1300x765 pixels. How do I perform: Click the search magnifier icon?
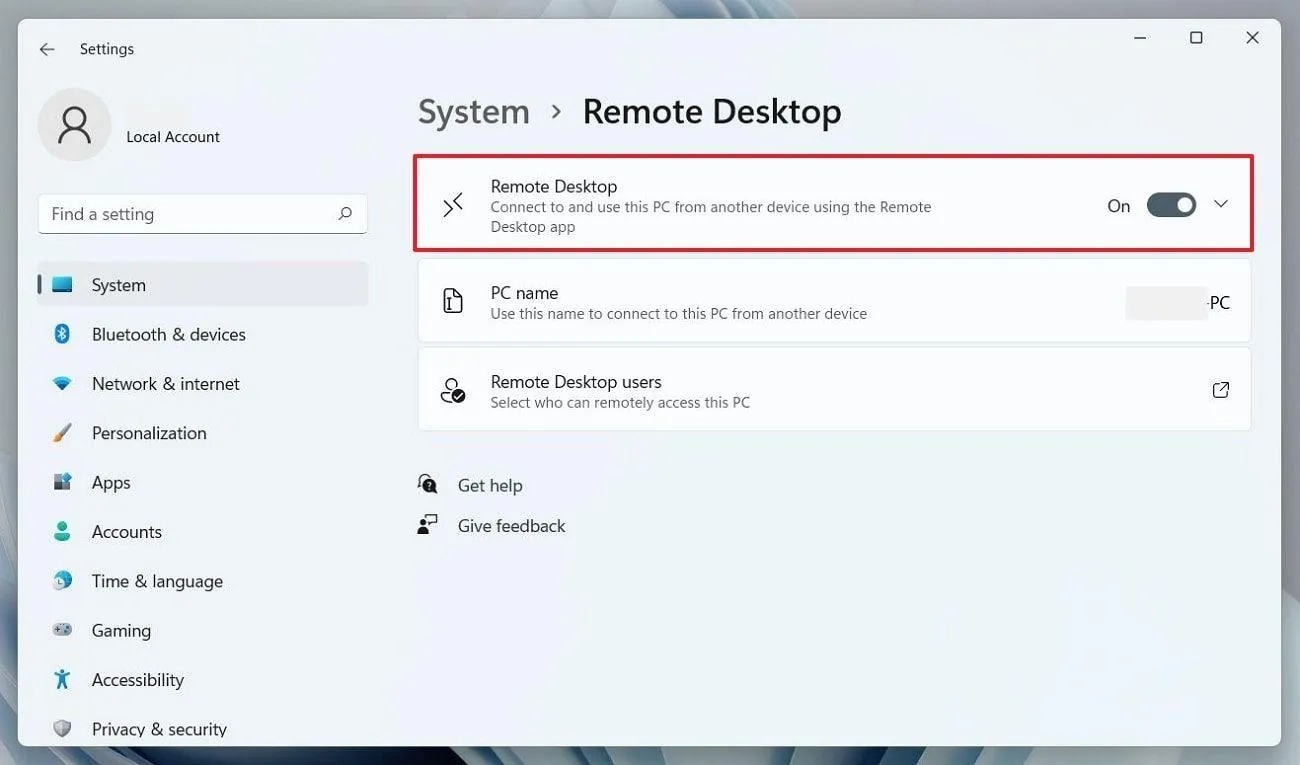tap(345, 213)
